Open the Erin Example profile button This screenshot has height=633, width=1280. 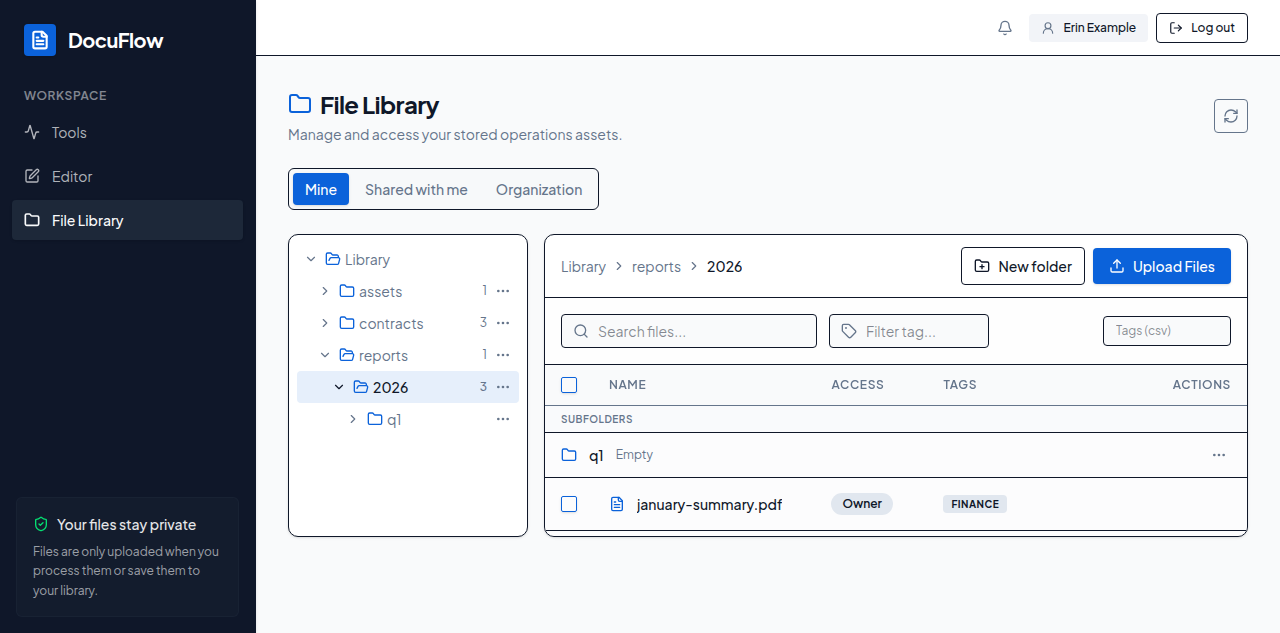pyautogui.click(x=1088, y=28)
